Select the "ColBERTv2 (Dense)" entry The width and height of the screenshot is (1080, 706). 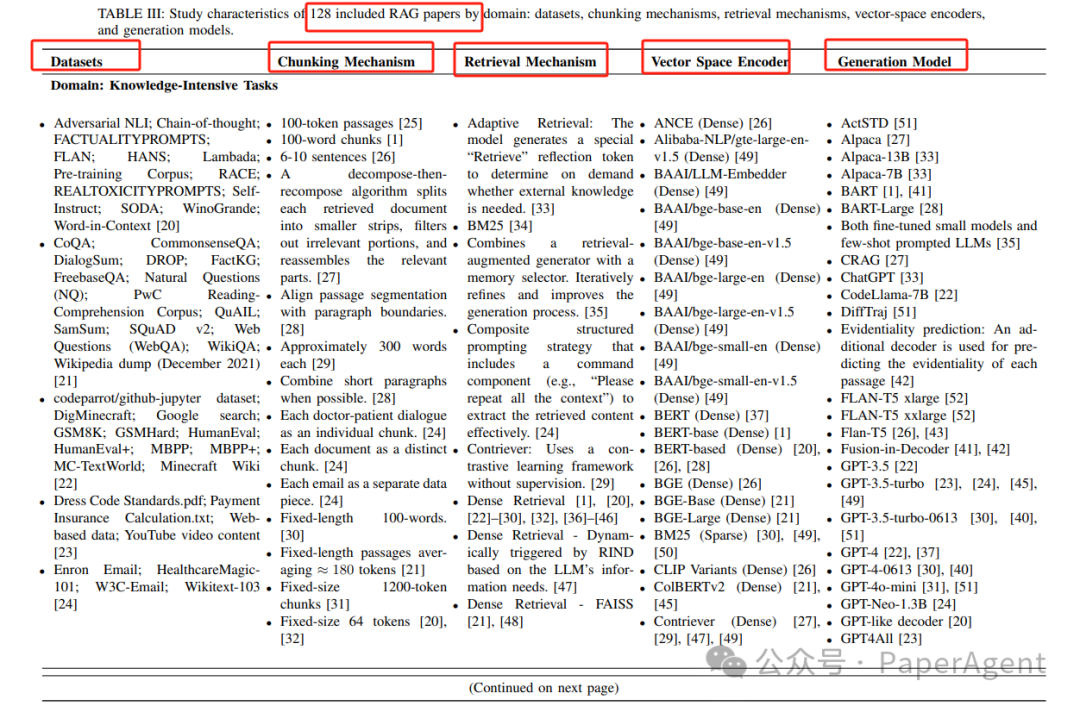pos(736,595)
